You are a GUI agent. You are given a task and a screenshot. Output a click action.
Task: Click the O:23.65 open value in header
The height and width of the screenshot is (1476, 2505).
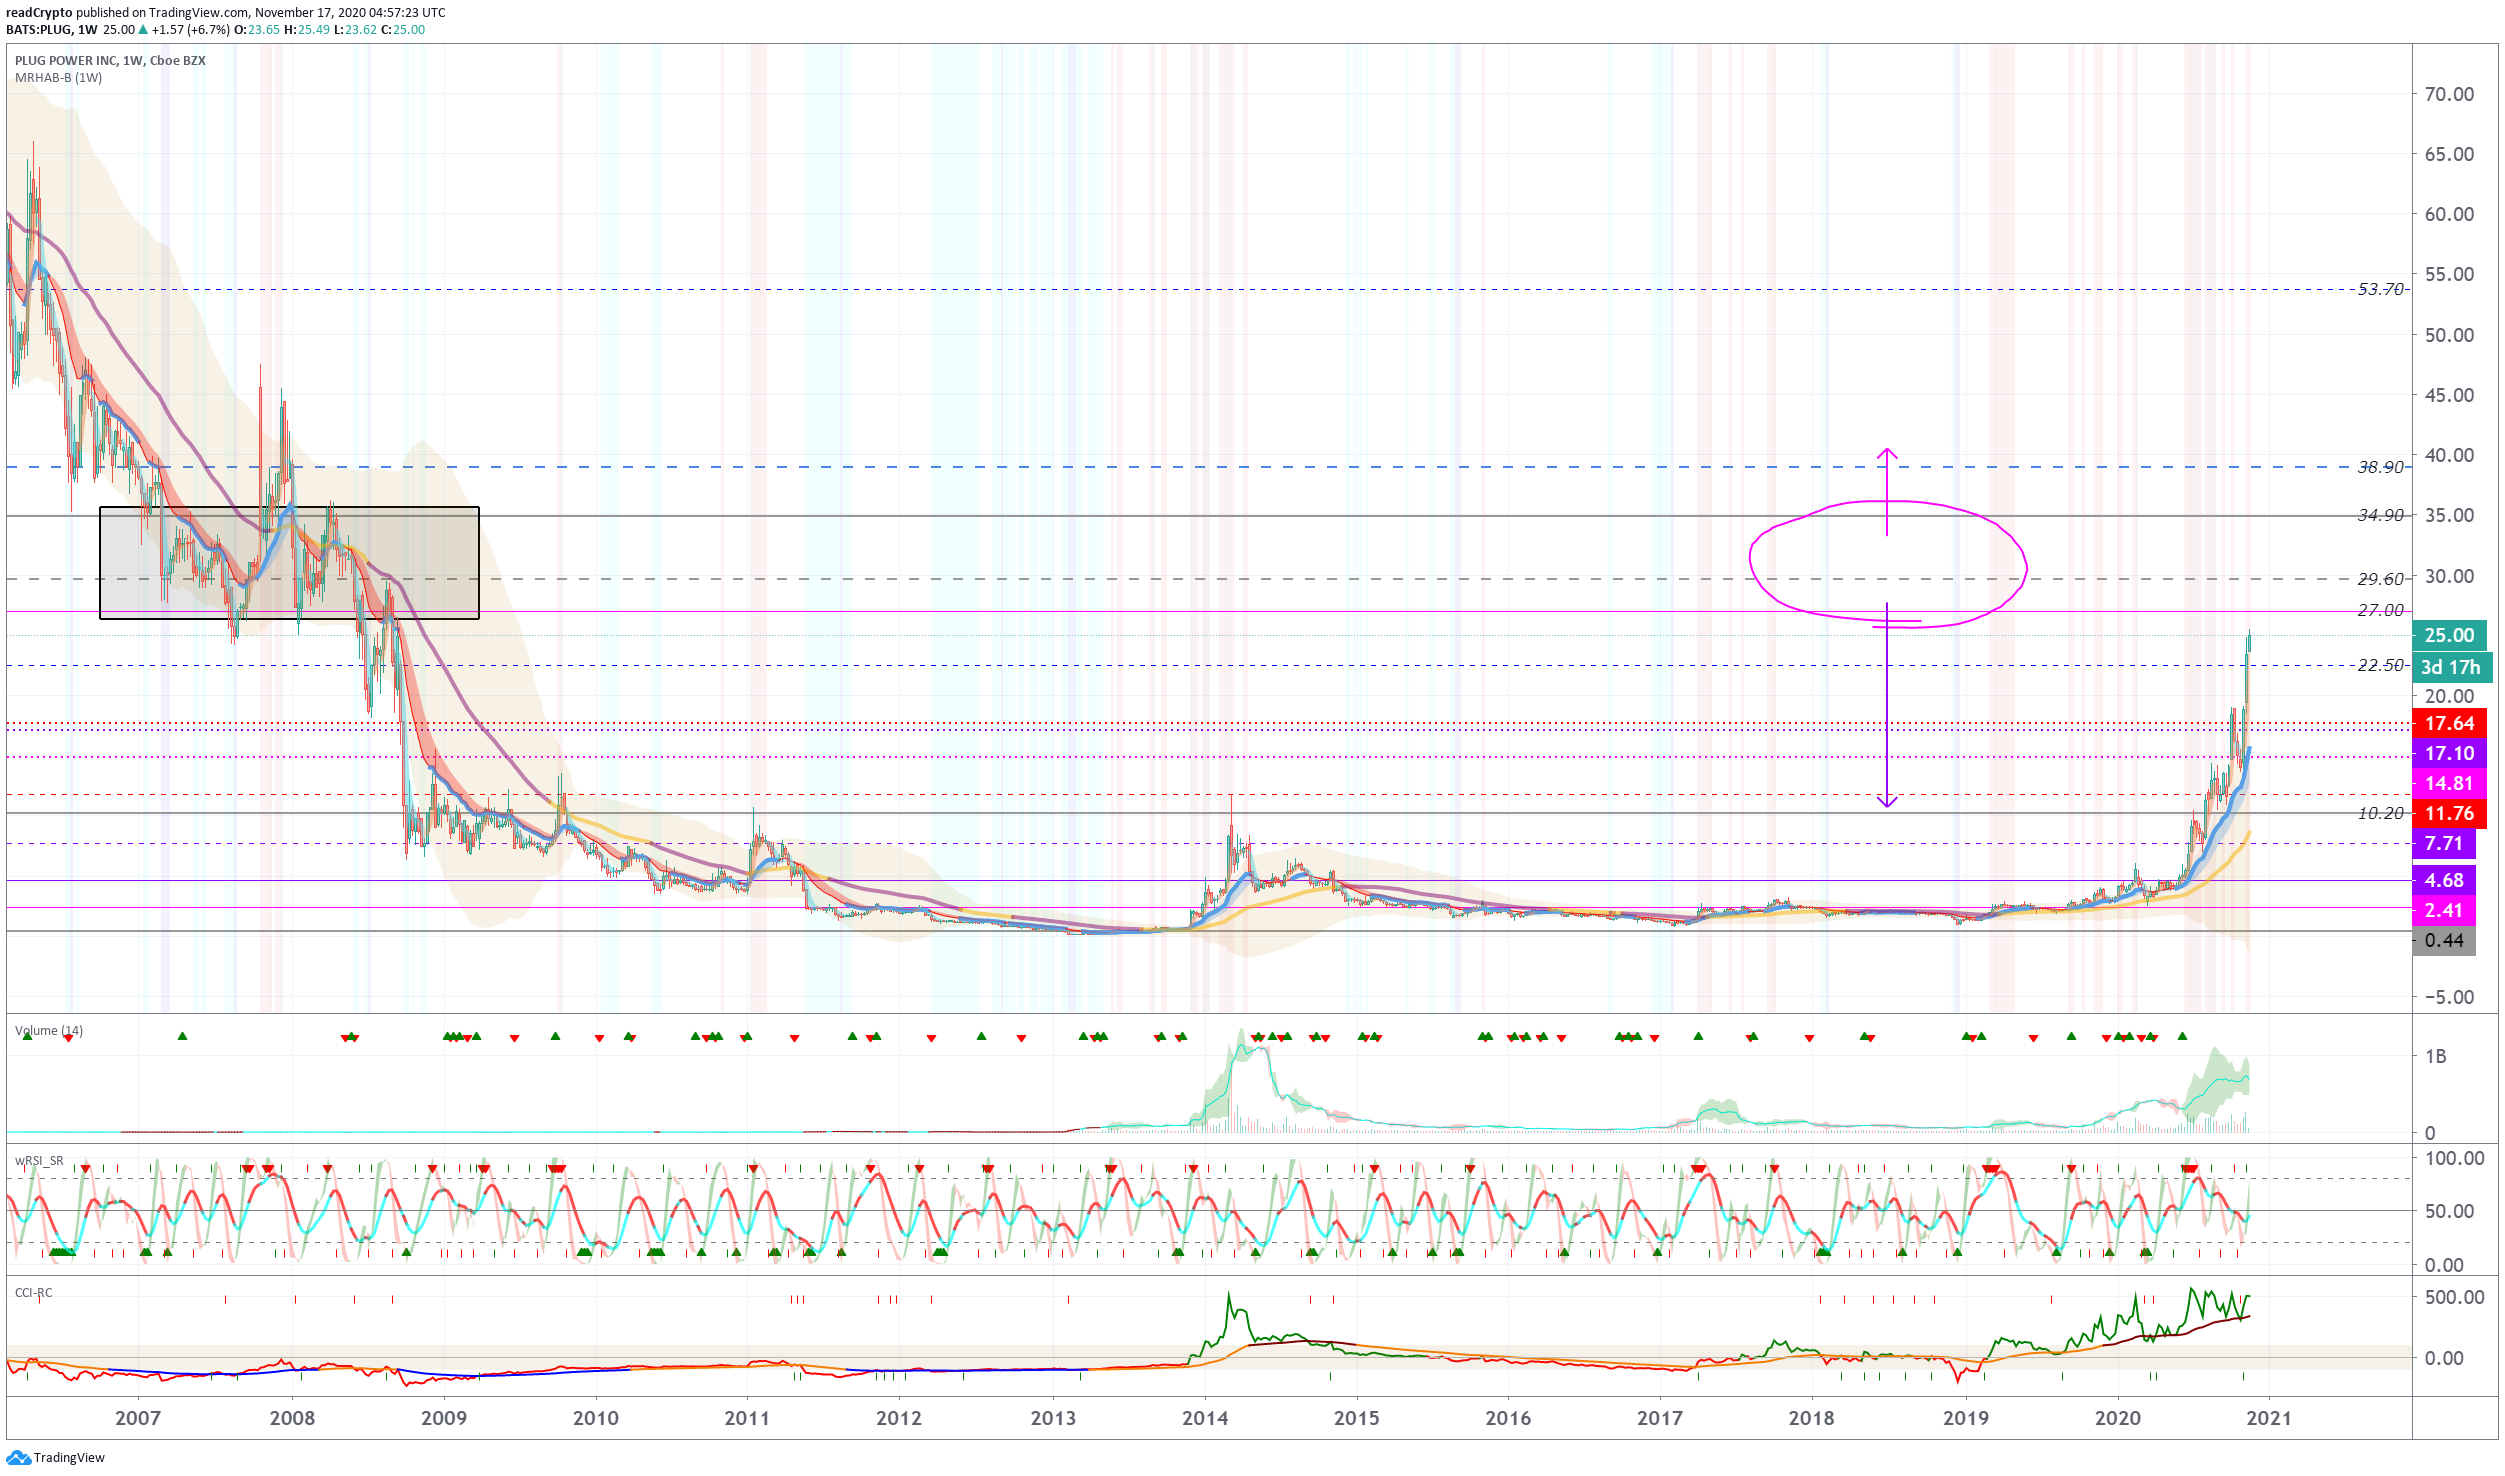click(257, 30)
